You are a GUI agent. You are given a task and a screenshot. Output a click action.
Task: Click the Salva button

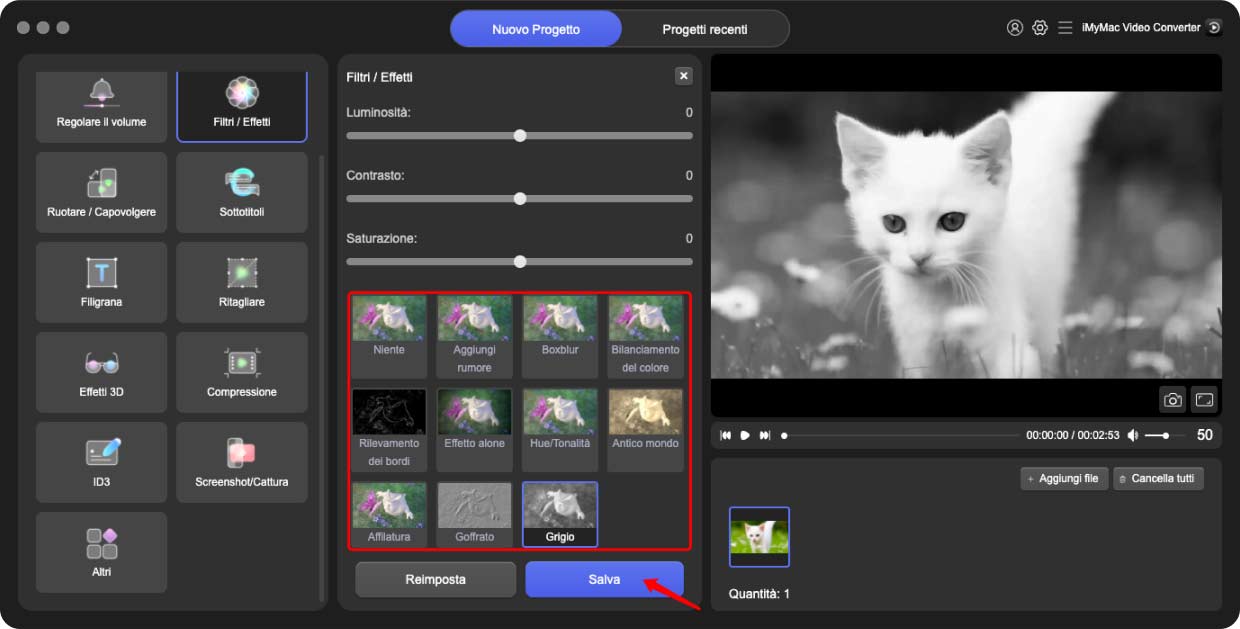point(604,579)
